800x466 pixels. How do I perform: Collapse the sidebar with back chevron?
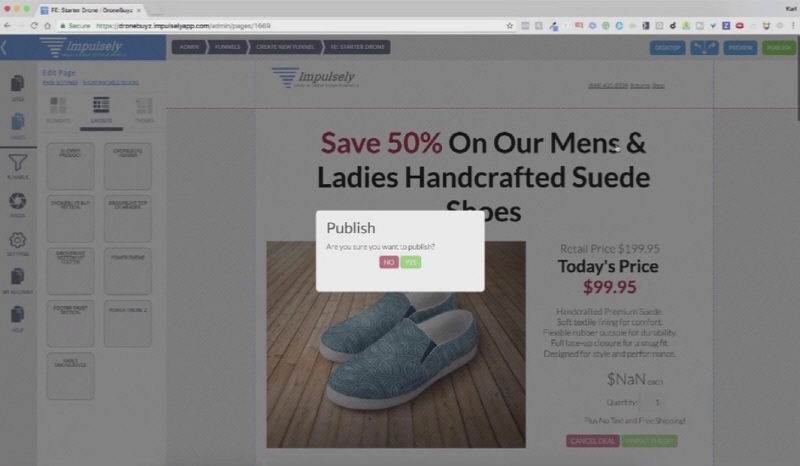4,47
